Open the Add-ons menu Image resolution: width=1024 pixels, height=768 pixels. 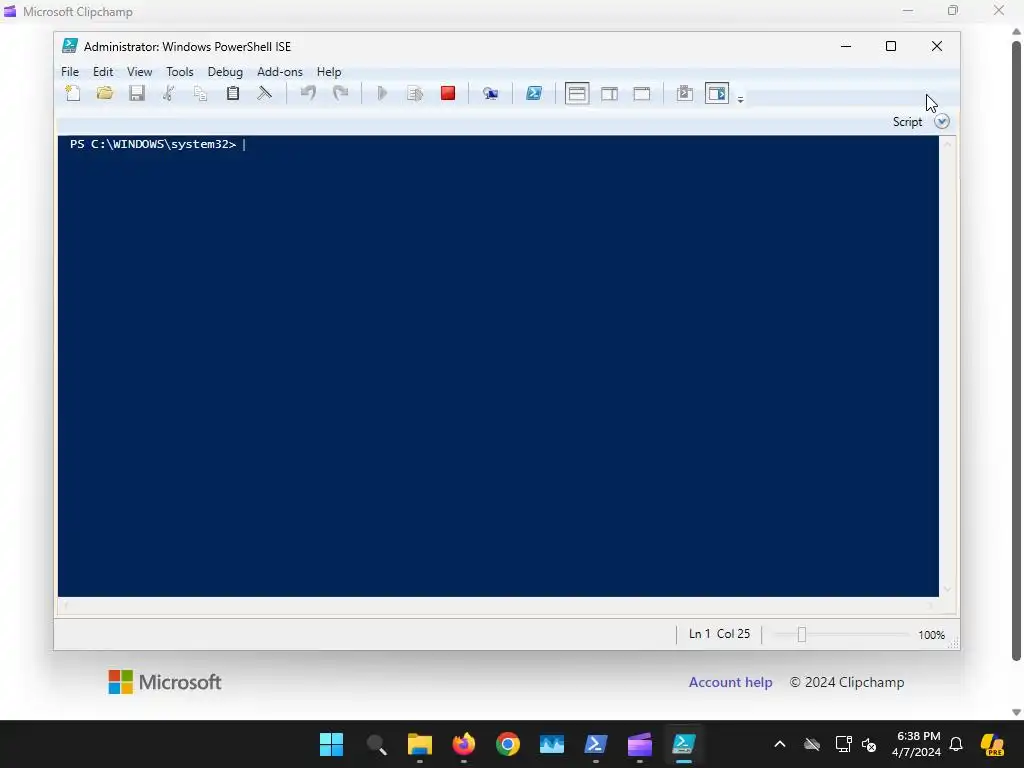(280, 72)
